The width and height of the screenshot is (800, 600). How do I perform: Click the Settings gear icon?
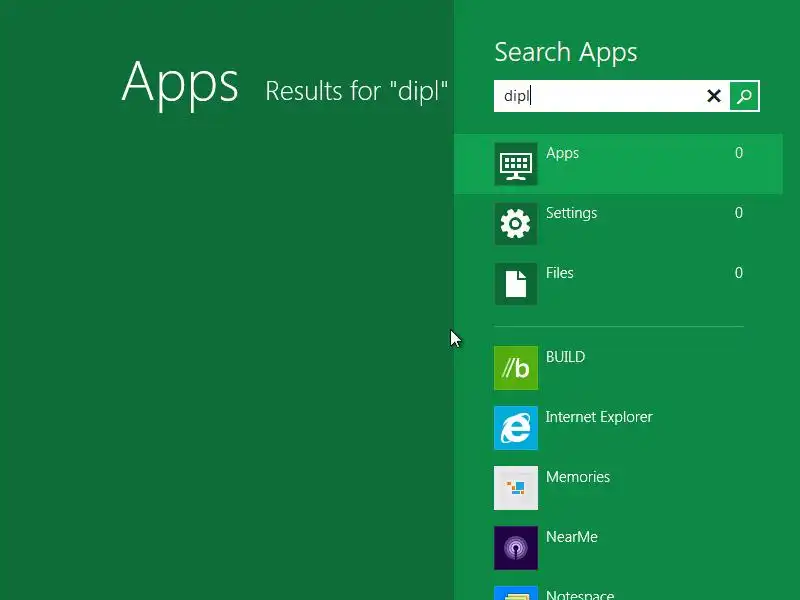[x=516, y=224]
